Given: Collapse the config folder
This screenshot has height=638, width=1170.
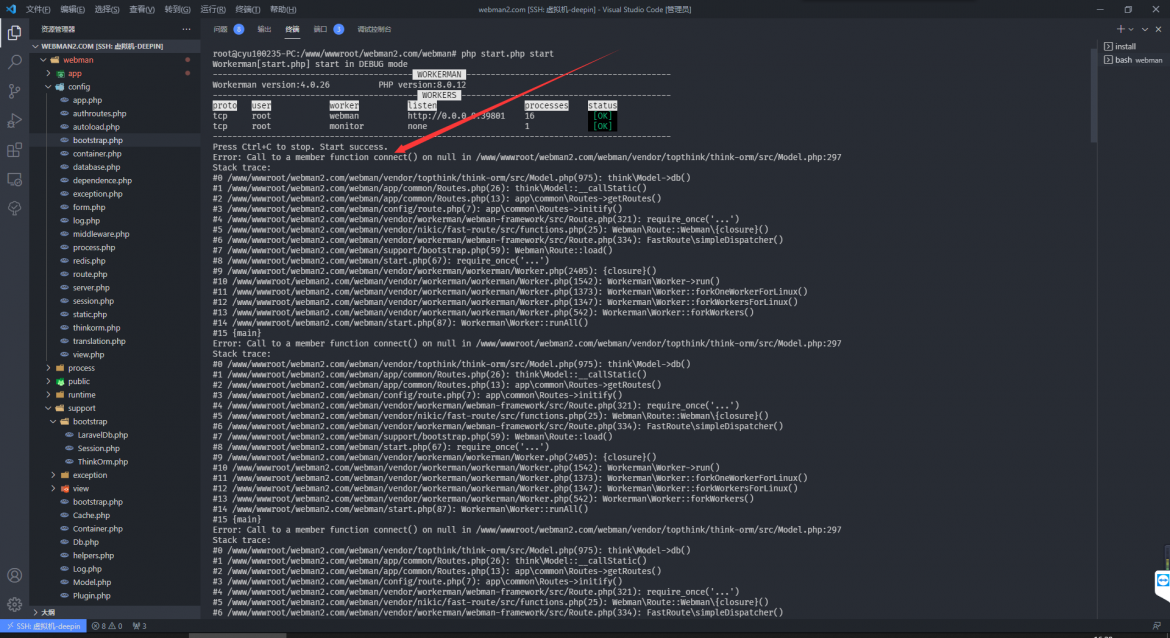Looking at the screenshot, I should pyautogui.click(x=49, y=87).
